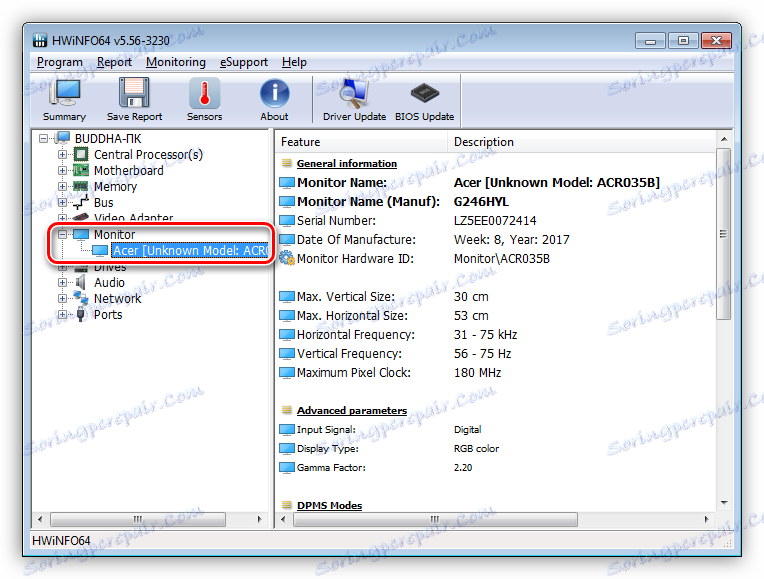Click the details pane scroll down arrow
764x579 pixels.
tap(724, 503)
